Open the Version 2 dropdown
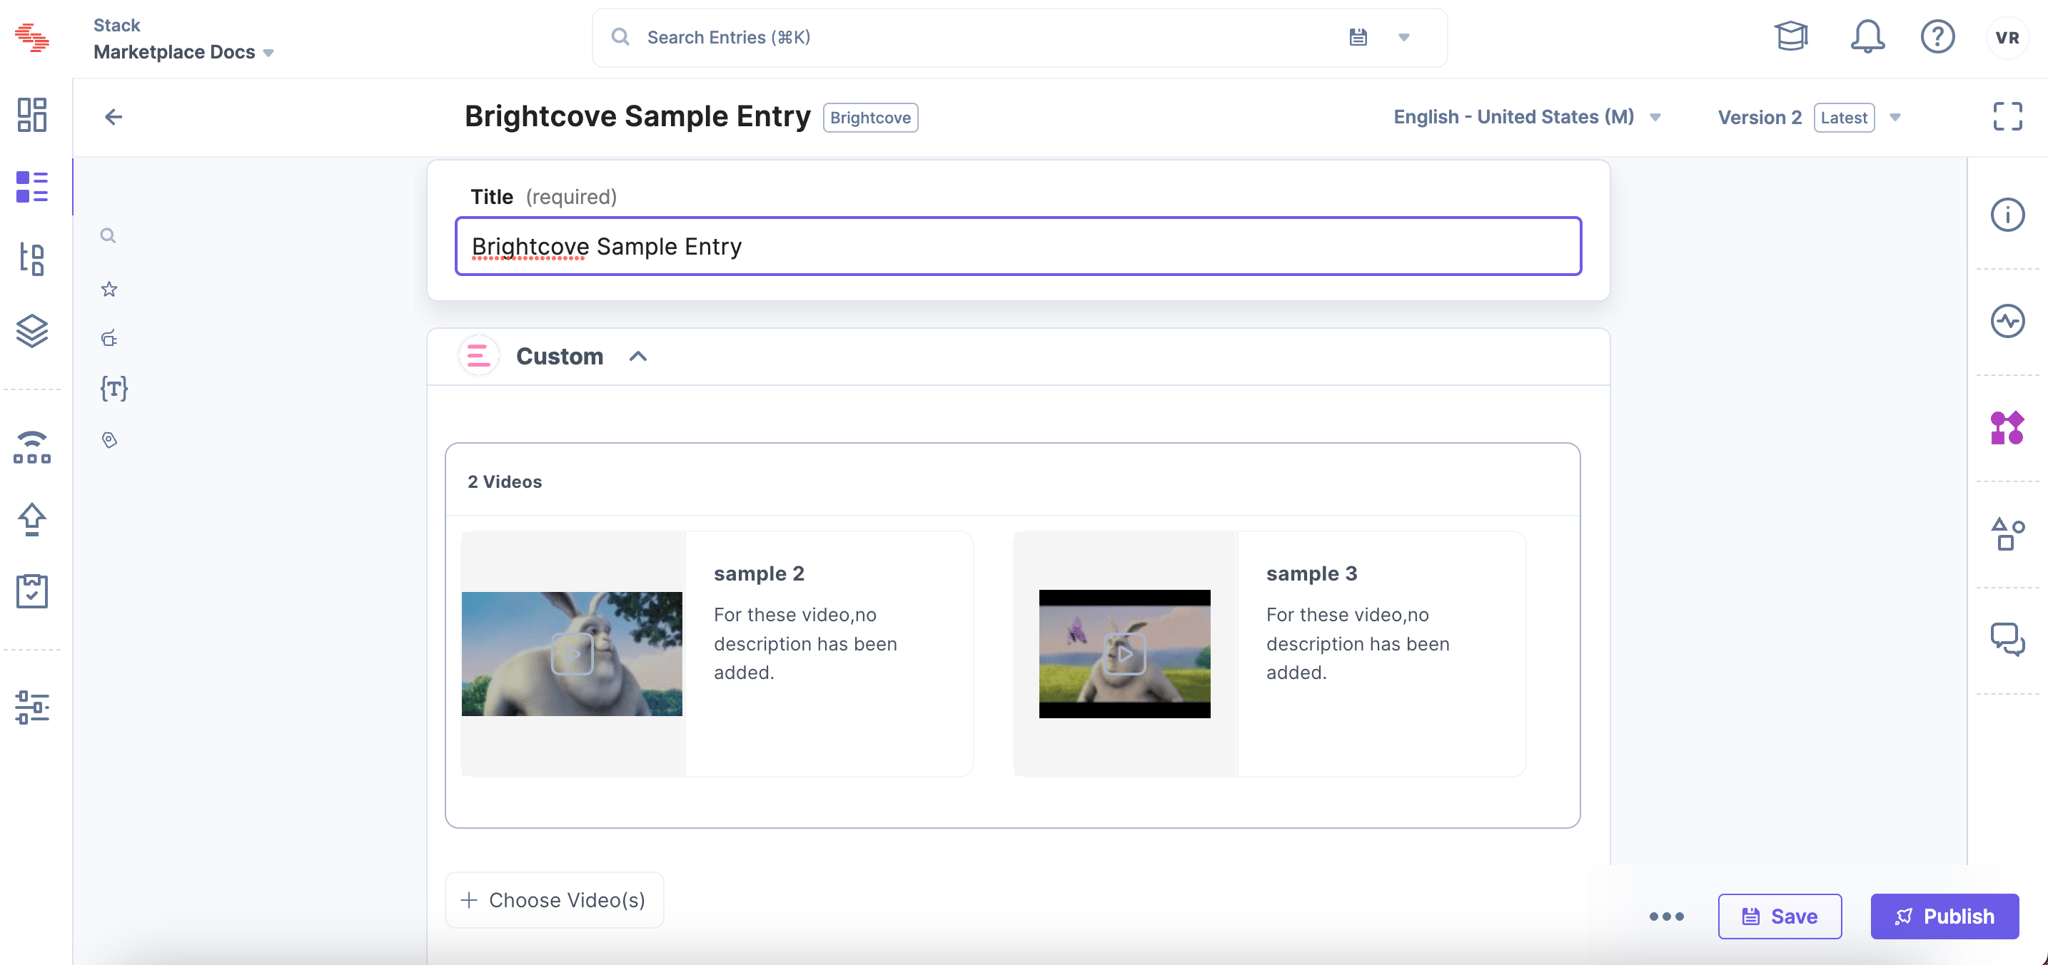Viewport: 2048px width, 965px height. tap(1809, 117)
